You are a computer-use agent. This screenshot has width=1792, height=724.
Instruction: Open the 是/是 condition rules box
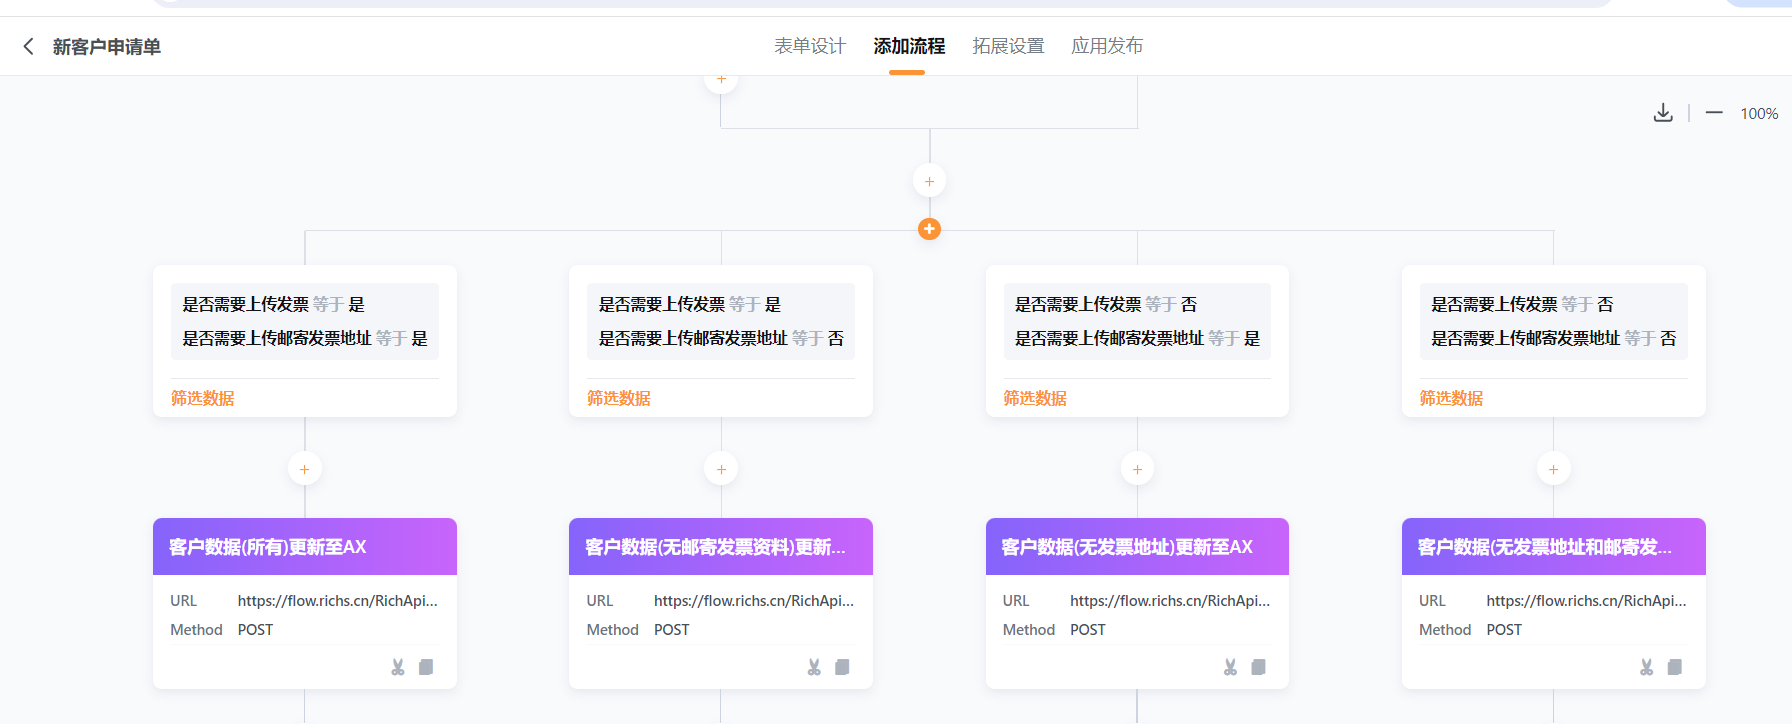point(305,321)
